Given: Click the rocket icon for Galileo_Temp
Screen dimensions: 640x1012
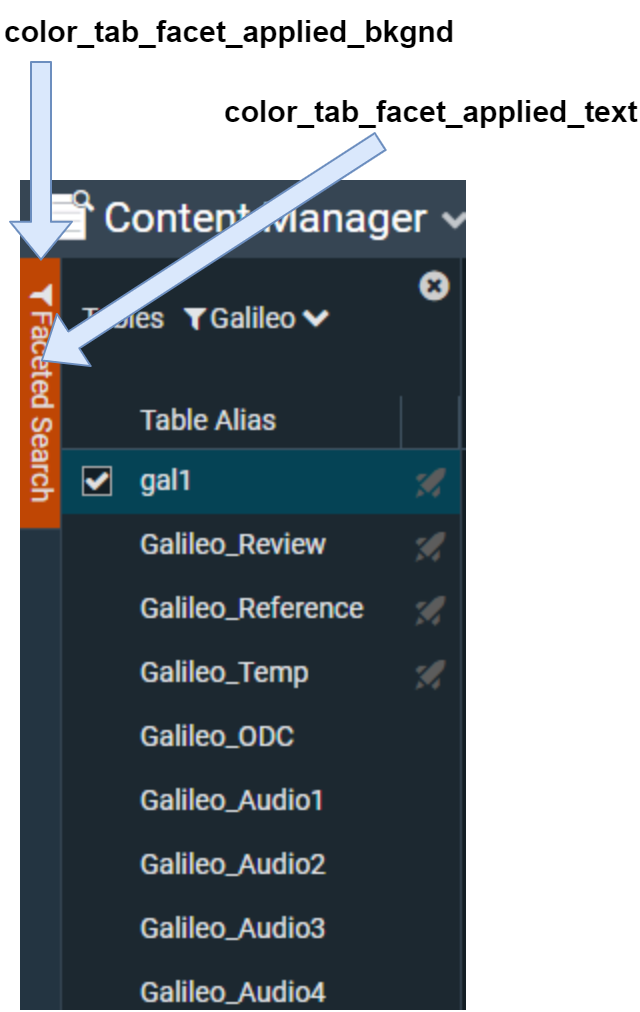Looking at the screenshot, I should point(430,675).
